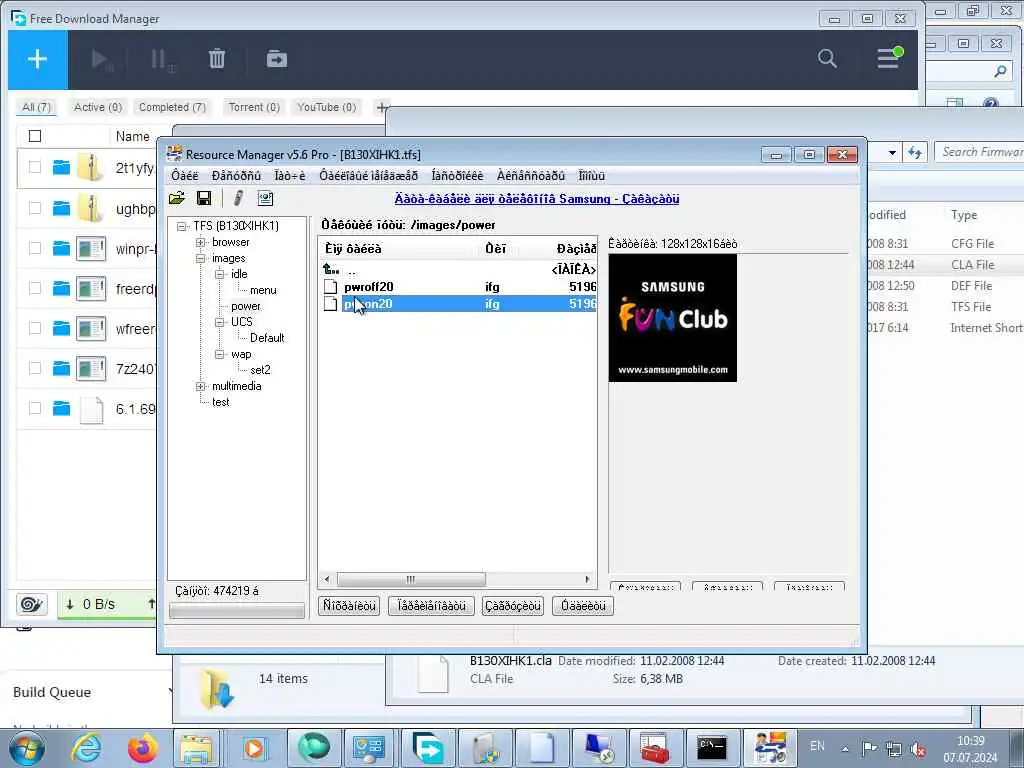The height and width of the screenshot is (768, 1024).
Task: Click the Search Firmware box in Explorer
Action: click(x=978, y=152)
